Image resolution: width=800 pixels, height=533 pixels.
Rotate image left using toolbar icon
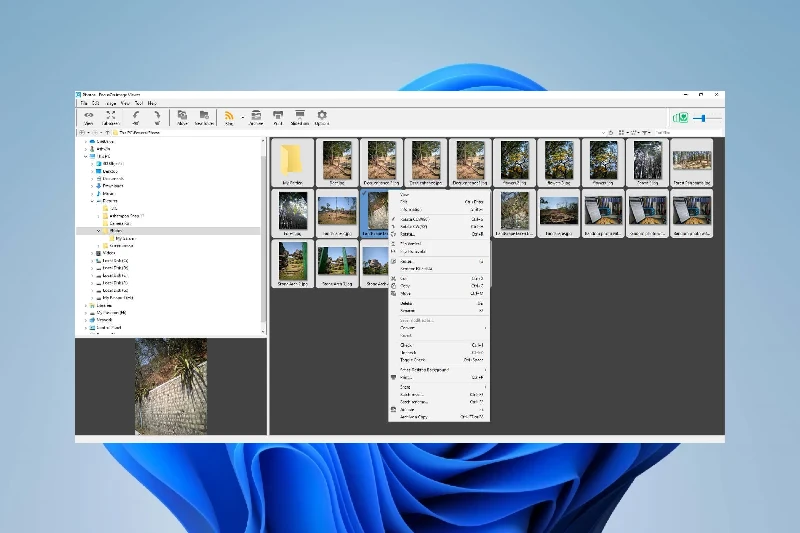point(136,116)
